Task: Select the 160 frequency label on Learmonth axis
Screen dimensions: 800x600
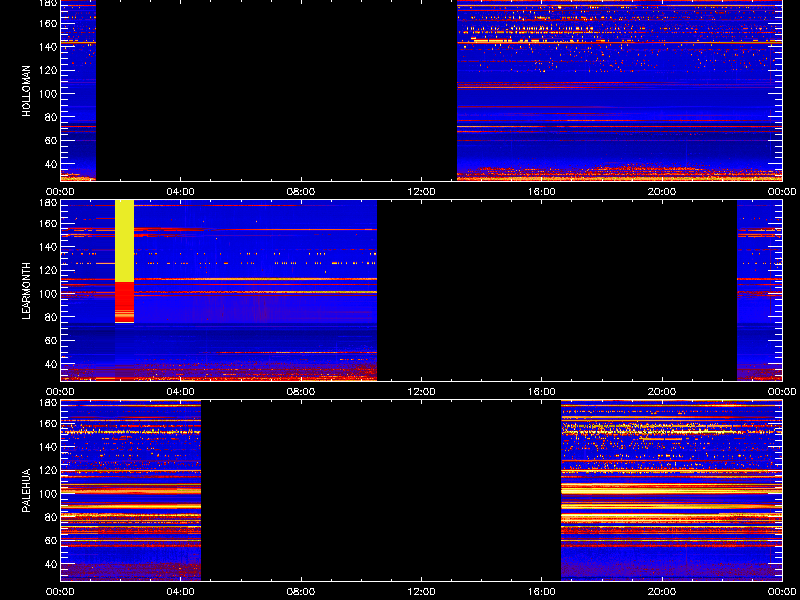Action: point(49,223)
